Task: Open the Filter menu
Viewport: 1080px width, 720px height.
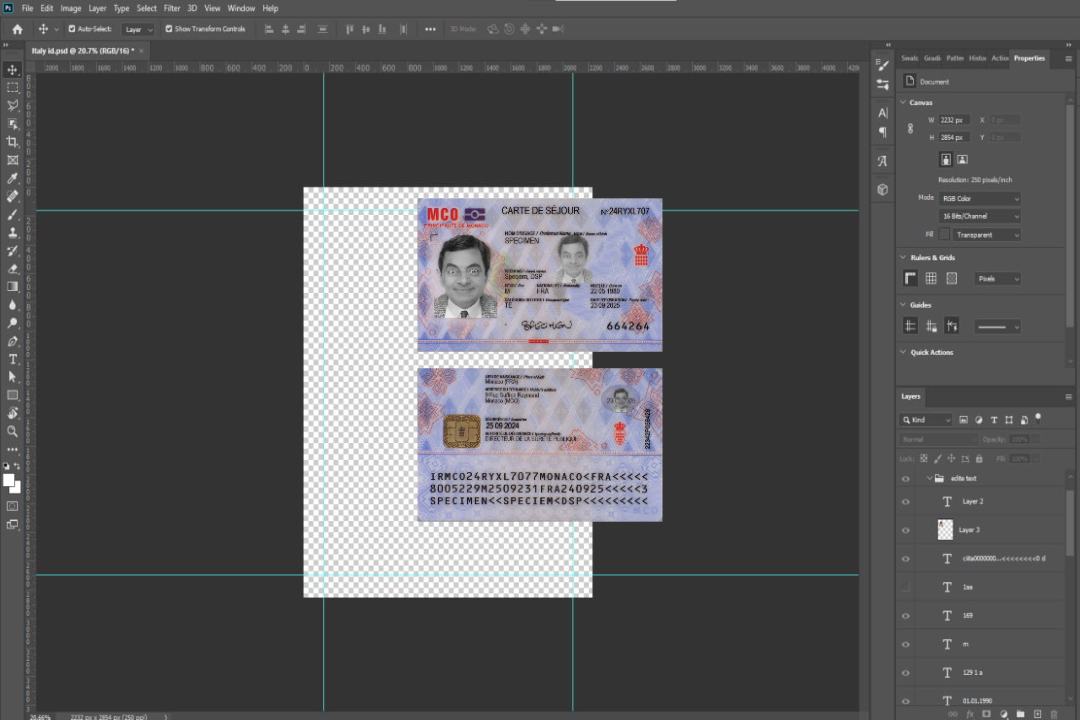Action: pyautogui.click(x=172, y=8)
